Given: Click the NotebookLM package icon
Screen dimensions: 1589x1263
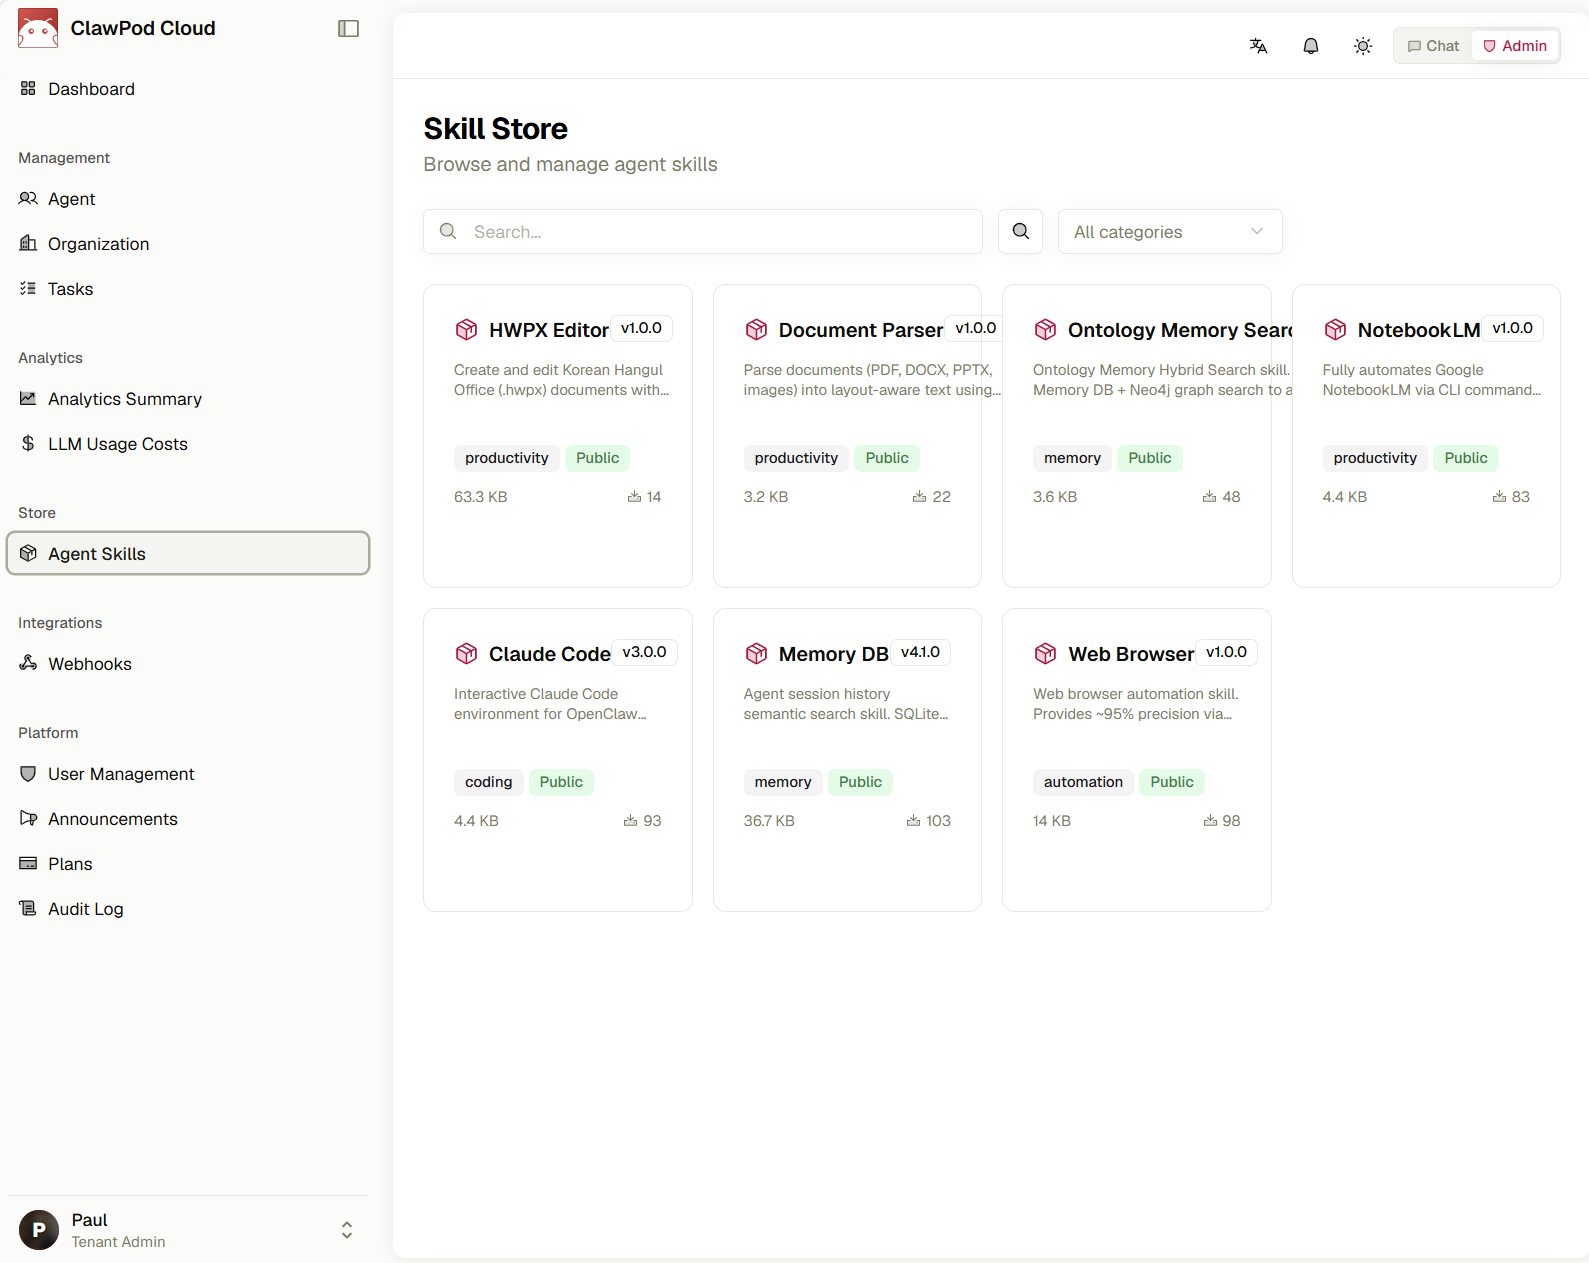Looking at the screenshot, I should click(x=1335, y=330).
